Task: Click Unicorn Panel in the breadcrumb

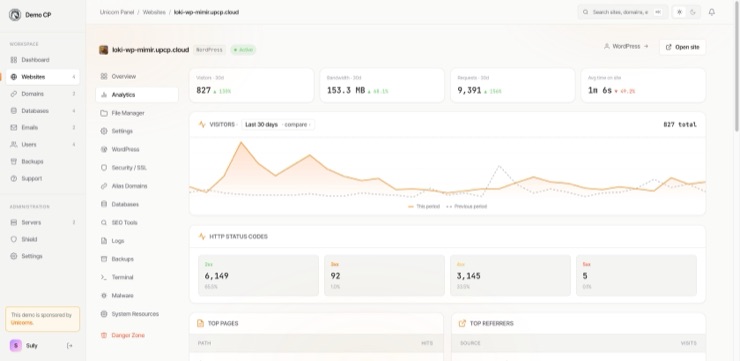Action: (117, 12)
